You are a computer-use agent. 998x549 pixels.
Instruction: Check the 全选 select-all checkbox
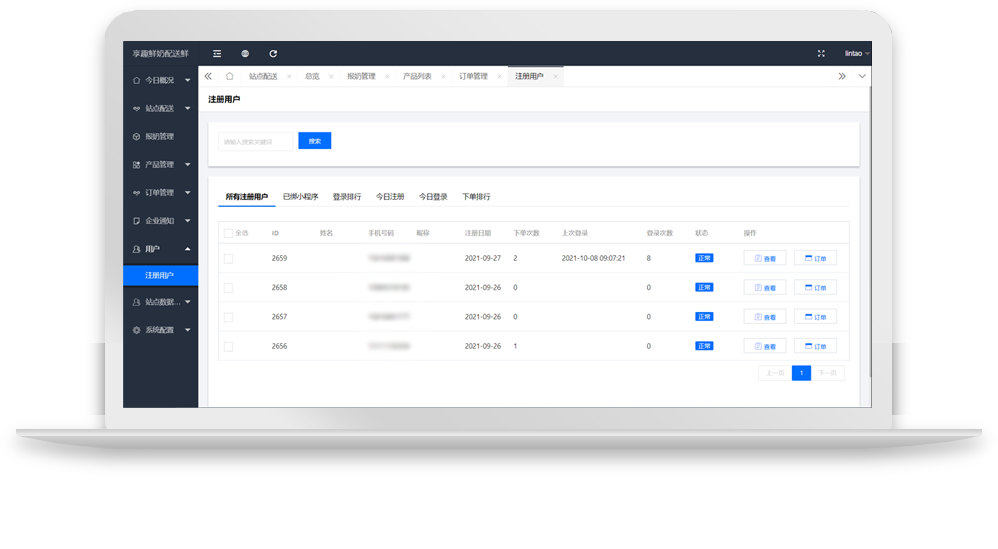click(x=228, y=233)
